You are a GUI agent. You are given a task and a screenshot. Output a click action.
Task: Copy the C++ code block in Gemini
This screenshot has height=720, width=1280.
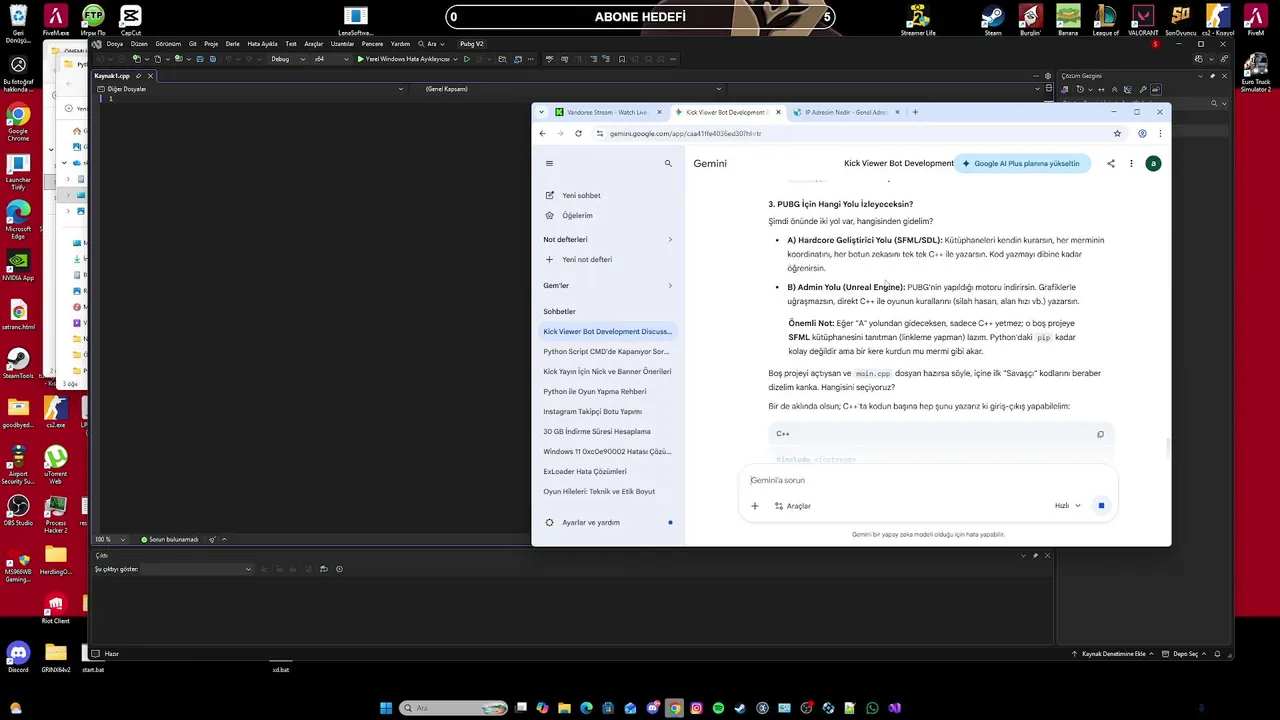coord(1100,434)
